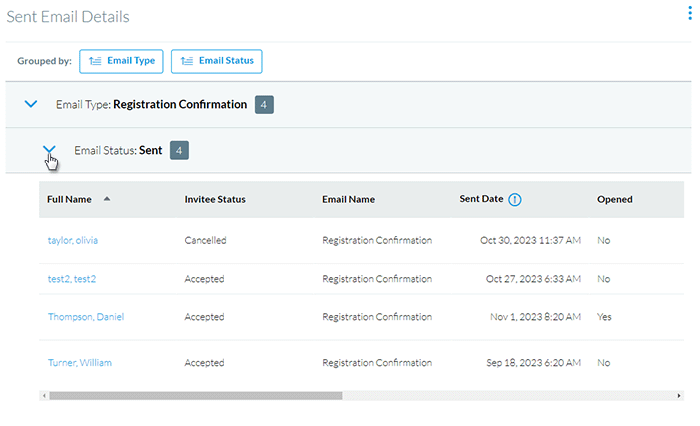Image resolution: width=700 pixels, height=426 pixels.
Task: Collapse the Email Type Registration Confirmation group
Action: tap(31, 104)
